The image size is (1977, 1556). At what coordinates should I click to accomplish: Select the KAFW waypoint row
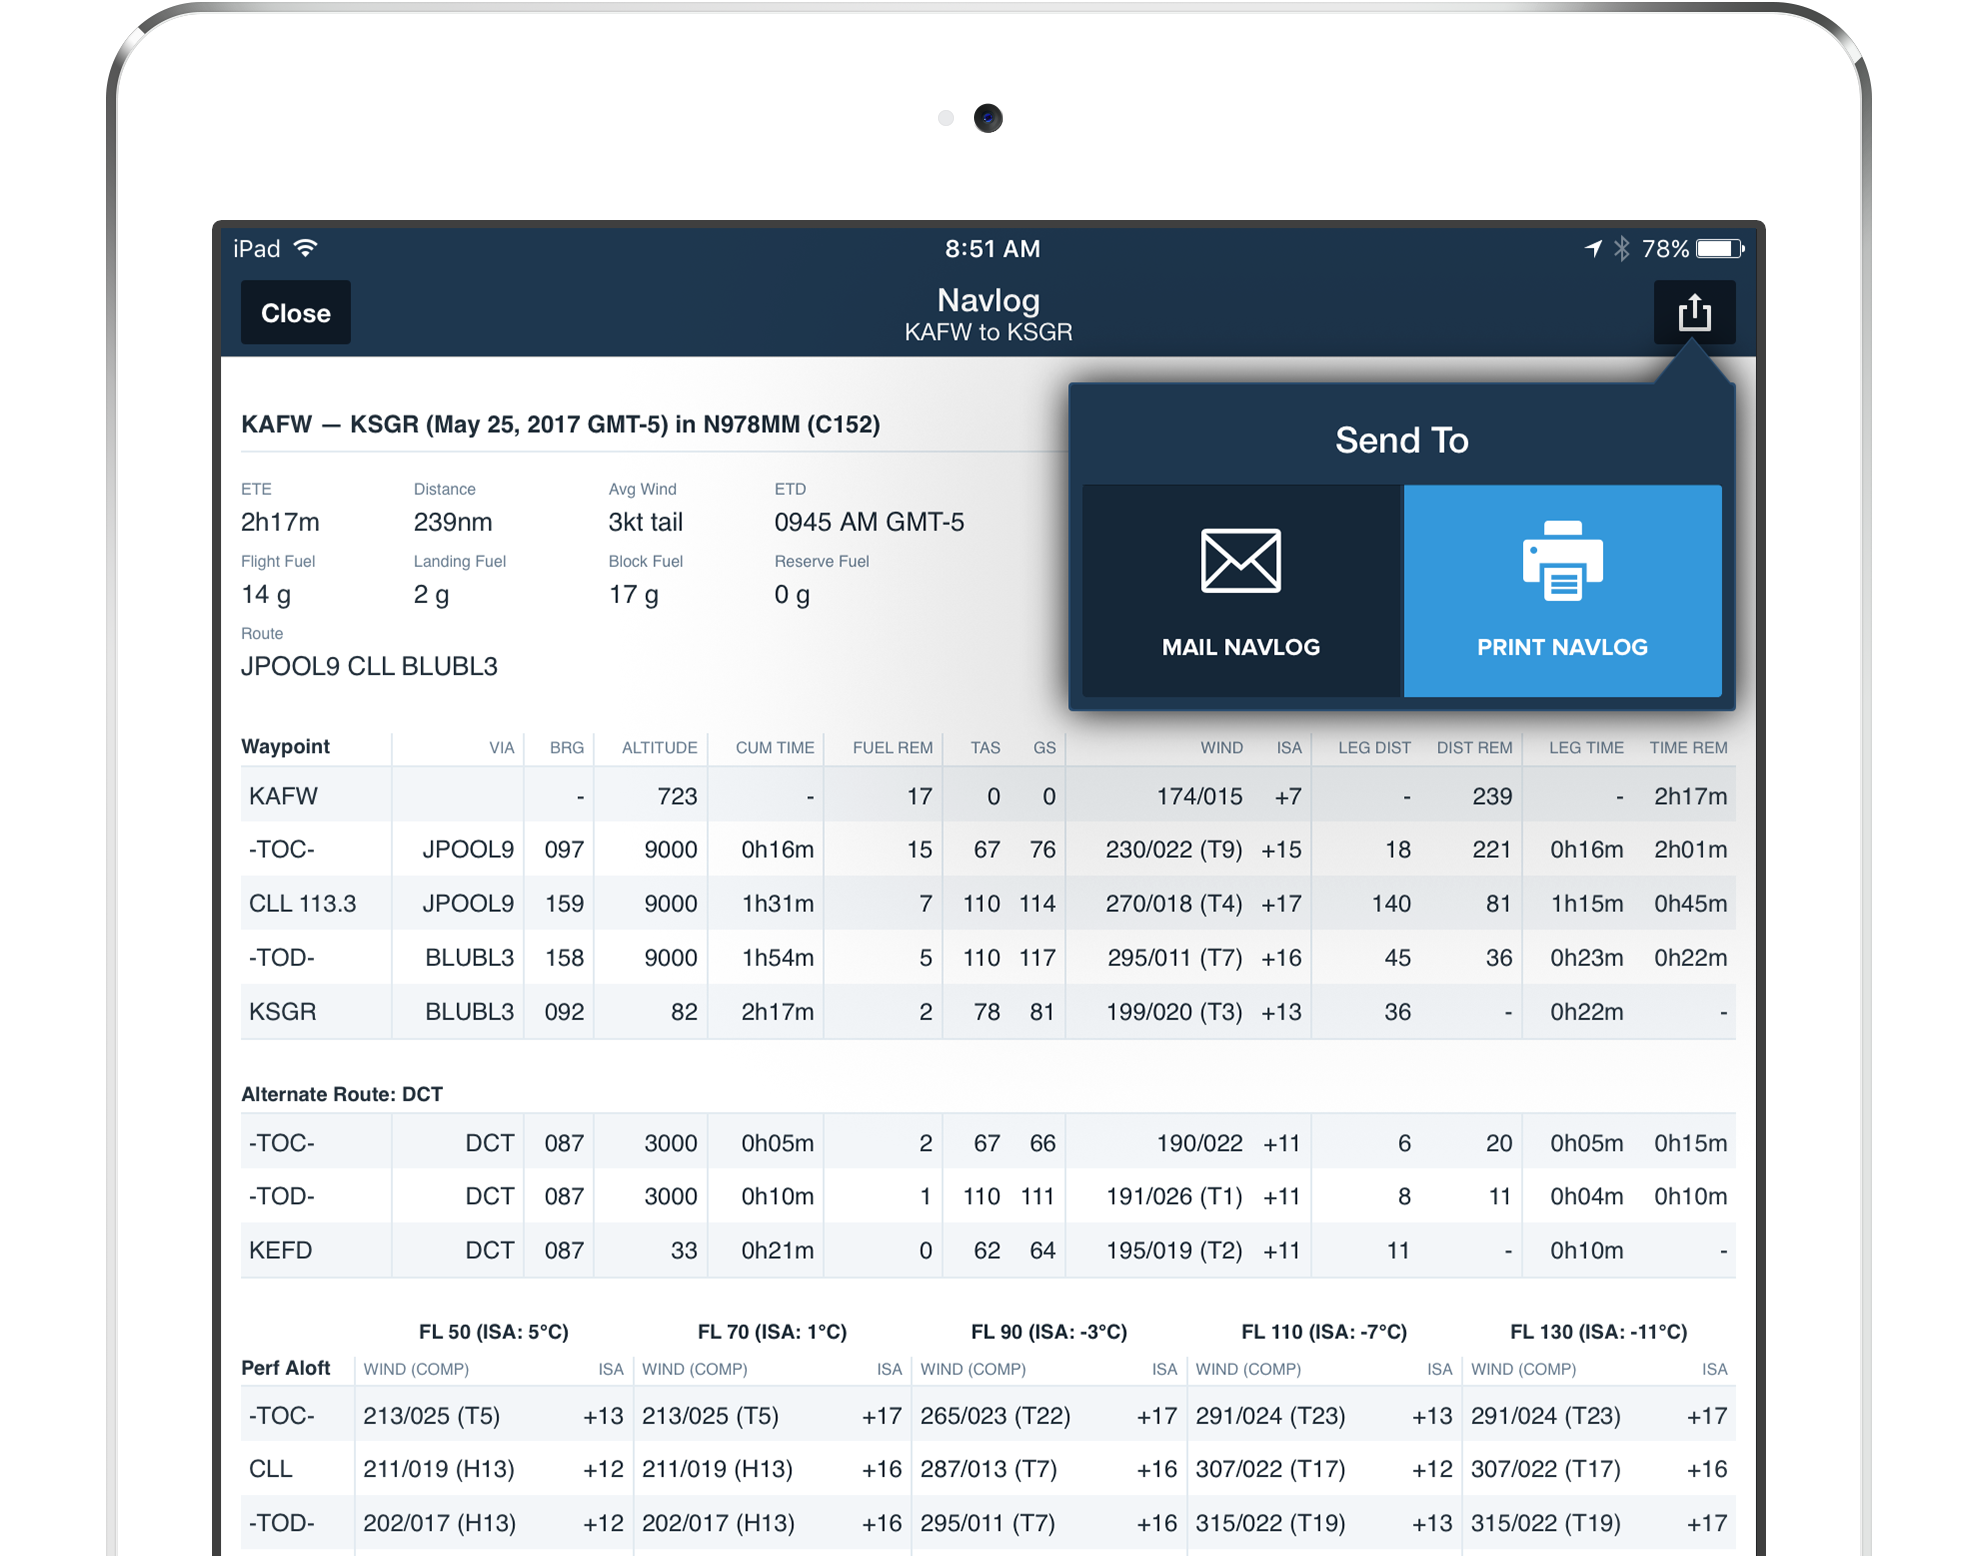[988, 796]
